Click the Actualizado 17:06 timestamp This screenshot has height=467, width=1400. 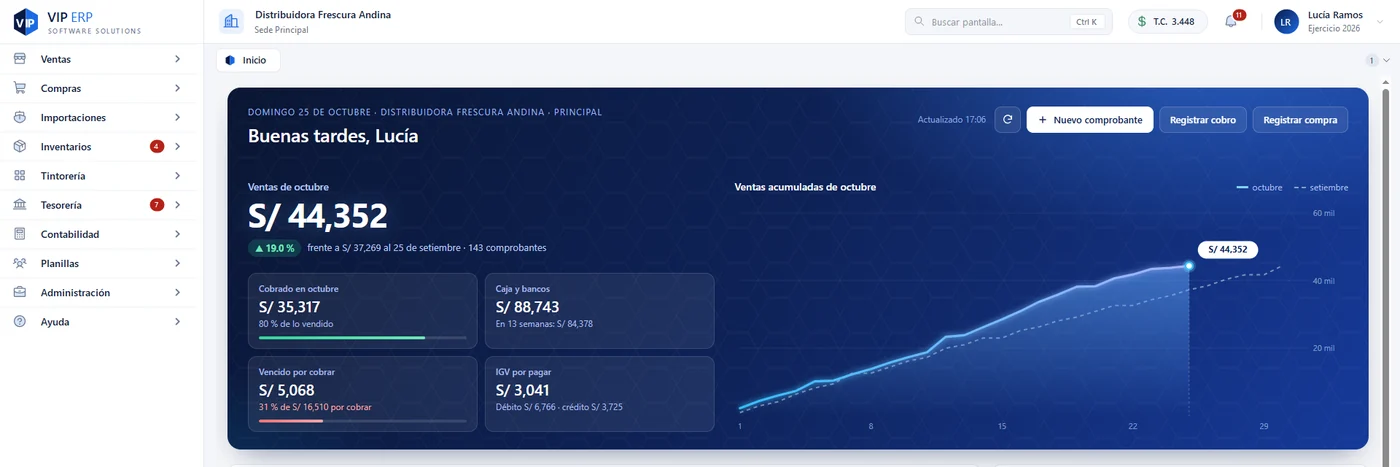pyautogui.click(x=951, y=120)
